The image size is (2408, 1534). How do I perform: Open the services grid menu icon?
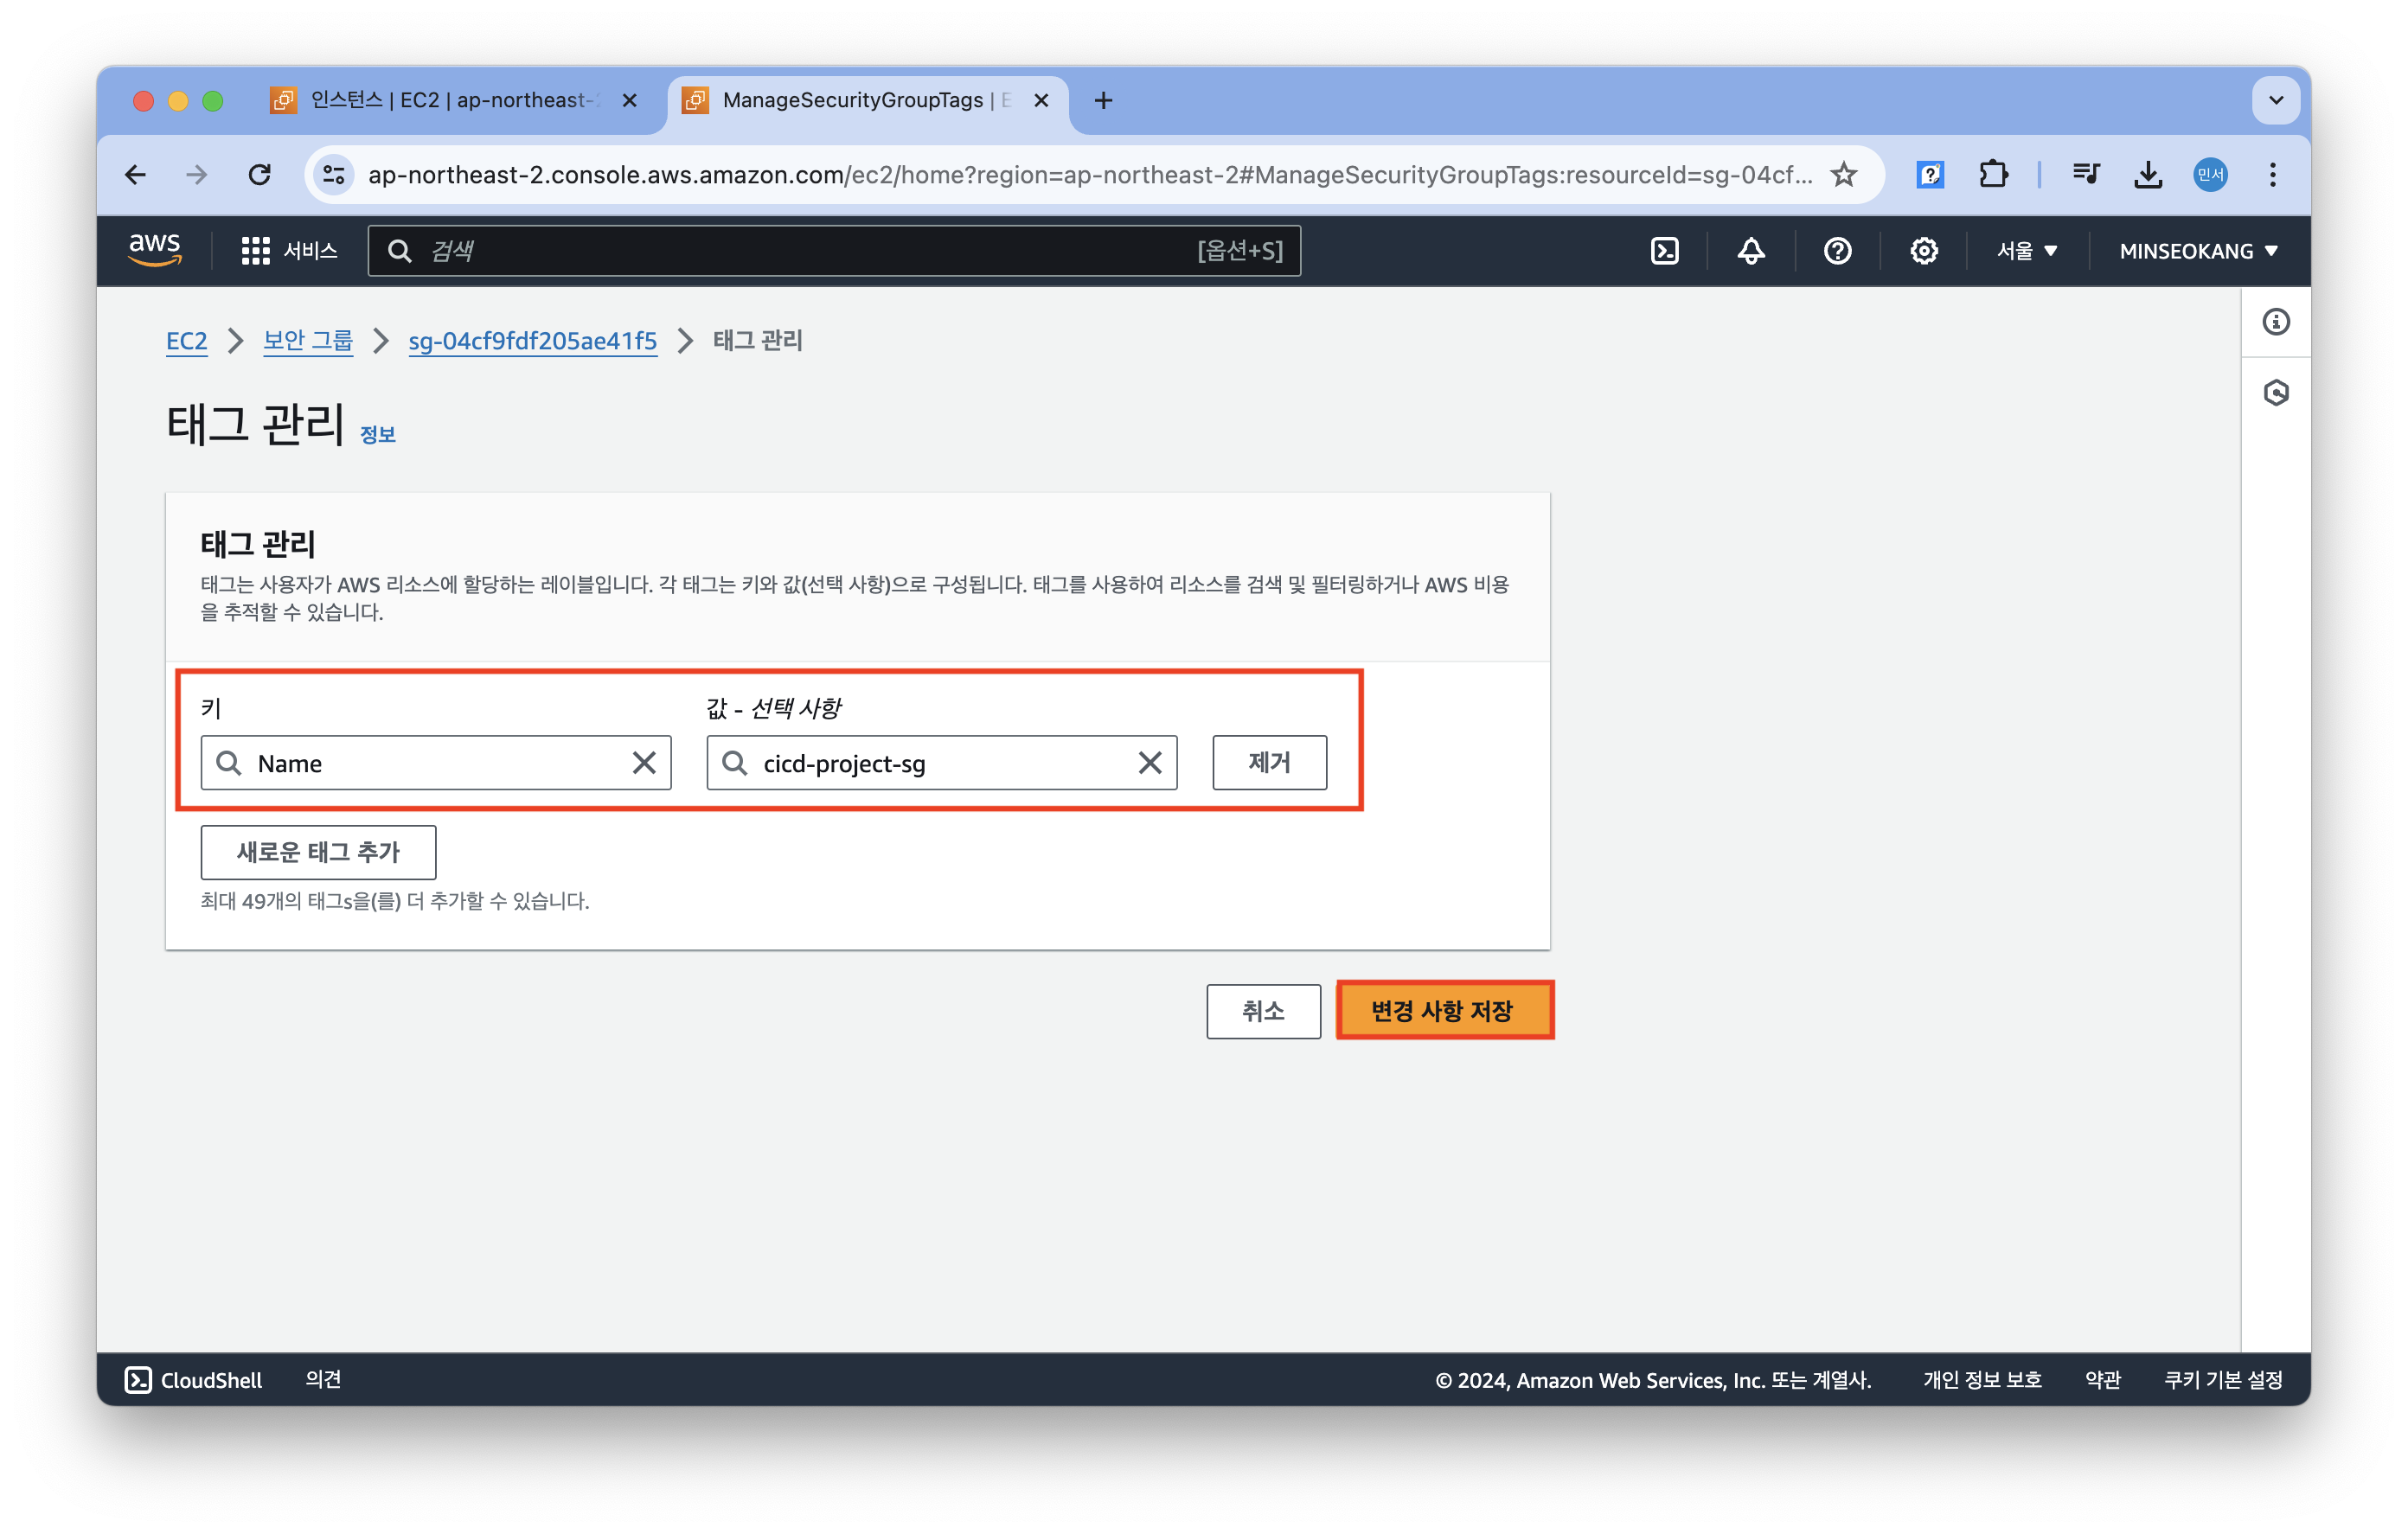[255, 251]
